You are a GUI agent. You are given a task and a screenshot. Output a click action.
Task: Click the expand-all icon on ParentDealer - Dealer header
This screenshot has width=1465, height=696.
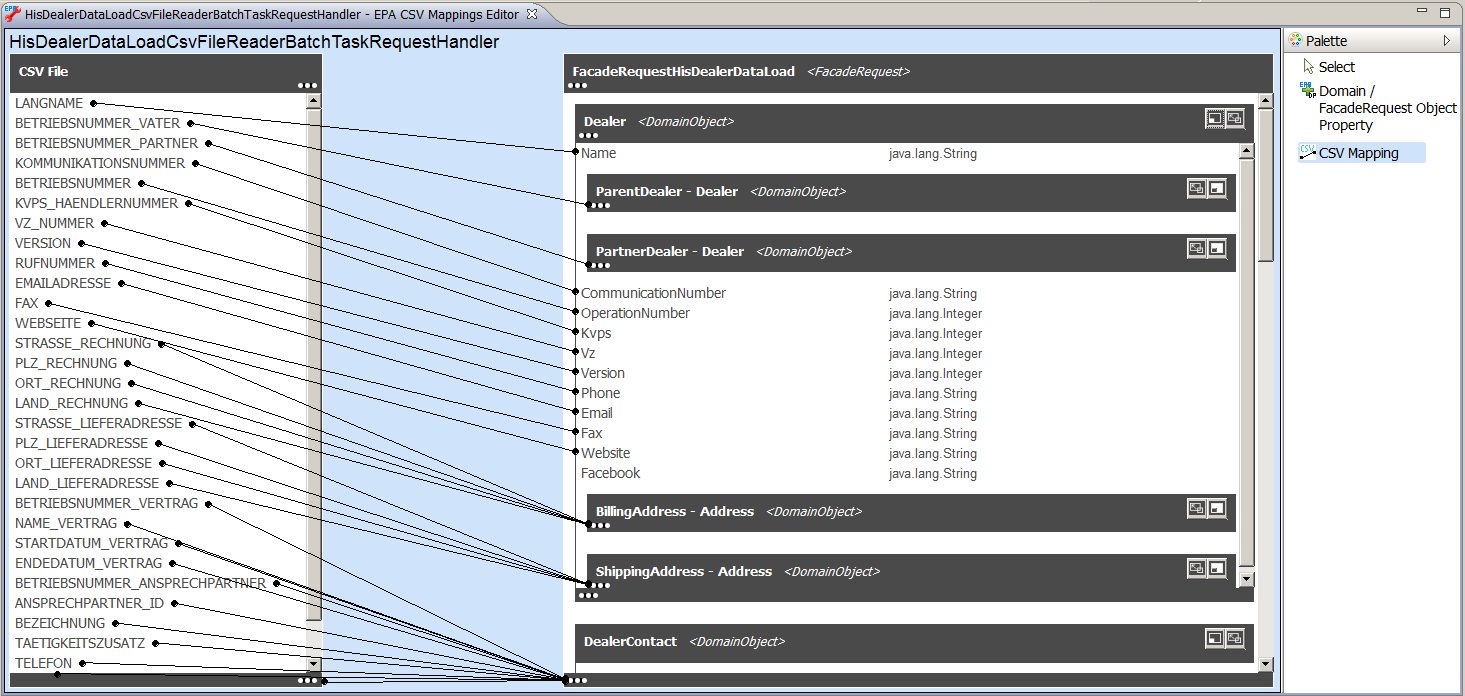1196,188
